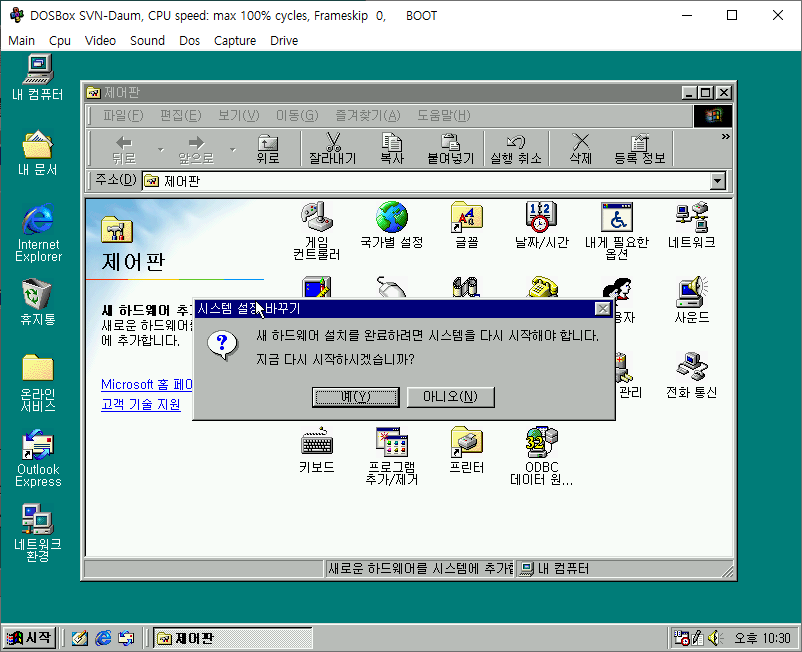Open DOSBox Drive menu
Viewport: 802px width, 652px height.
284,40
